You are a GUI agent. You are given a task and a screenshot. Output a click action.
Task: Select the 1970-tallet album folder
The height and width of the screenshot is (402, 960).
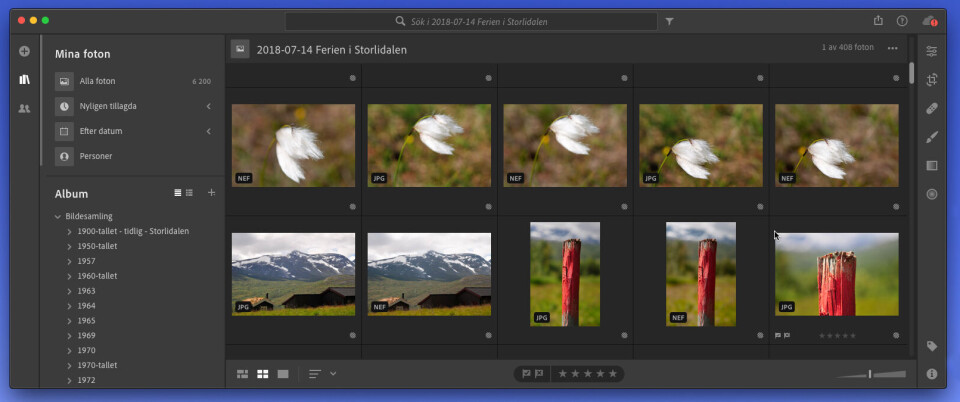[x=97, y=365]
